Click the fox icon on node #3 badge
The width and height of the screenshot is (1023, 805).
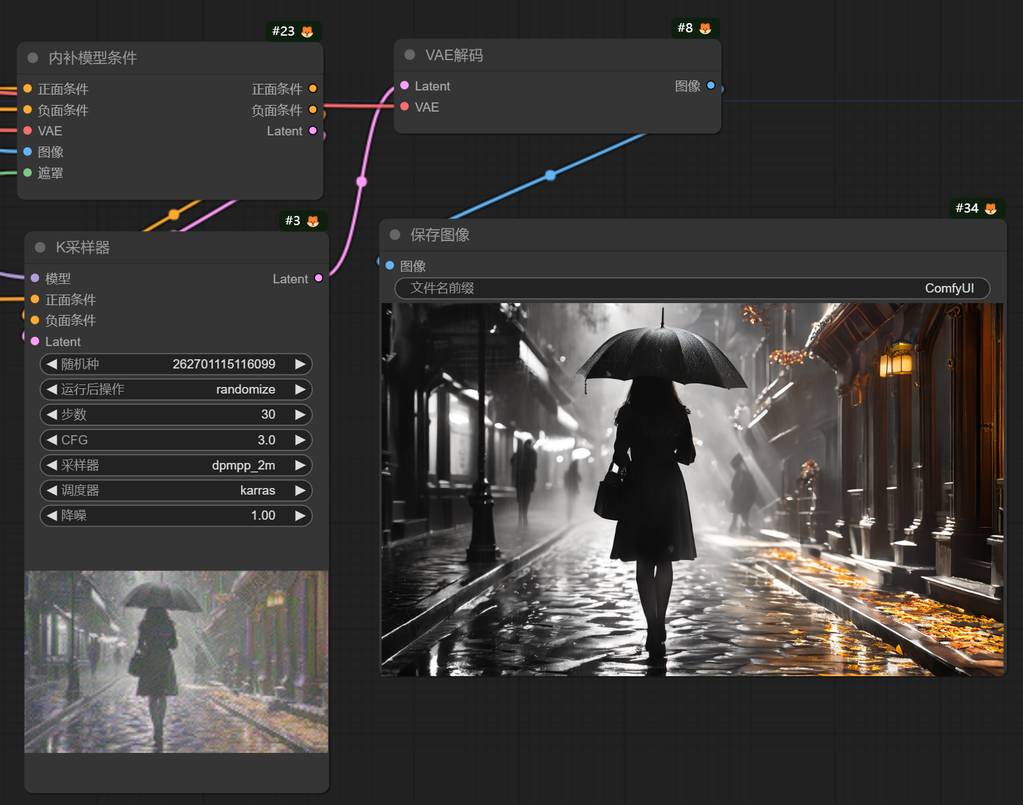click(312, 221)
